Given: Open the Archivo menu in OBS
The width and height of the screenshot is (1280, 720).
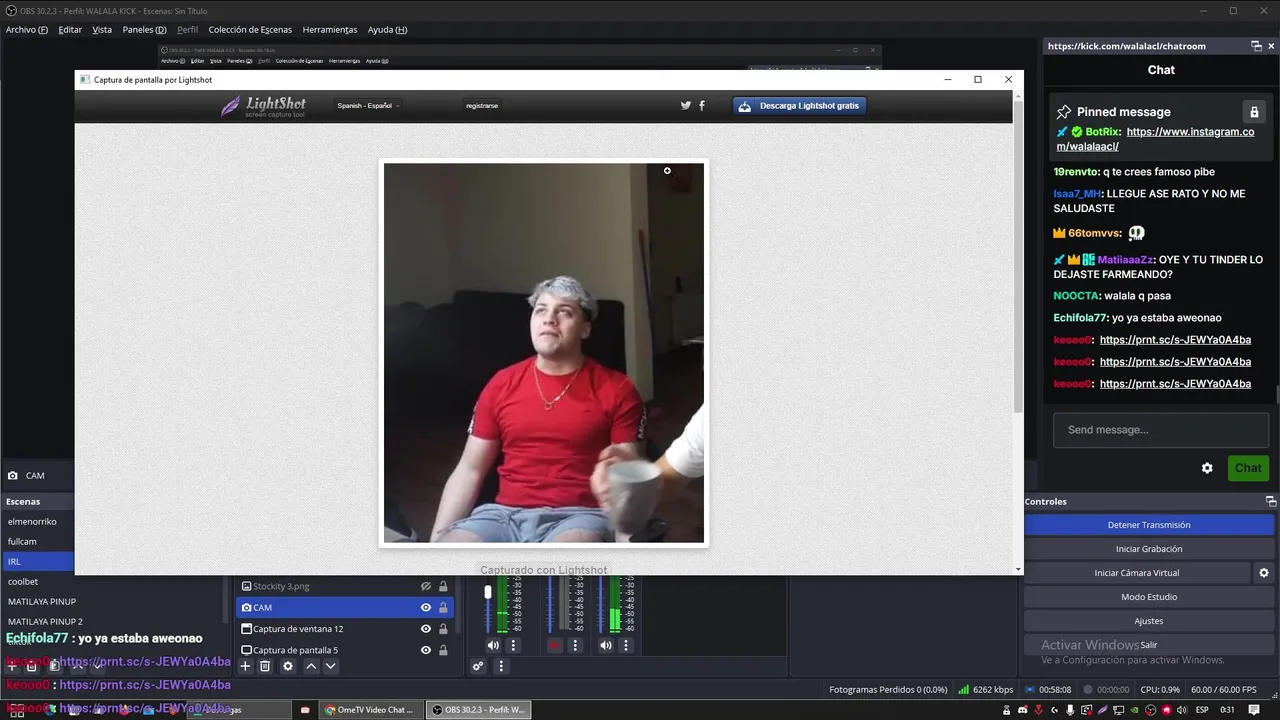Looking at the screenshot, I should coord(27,29).
